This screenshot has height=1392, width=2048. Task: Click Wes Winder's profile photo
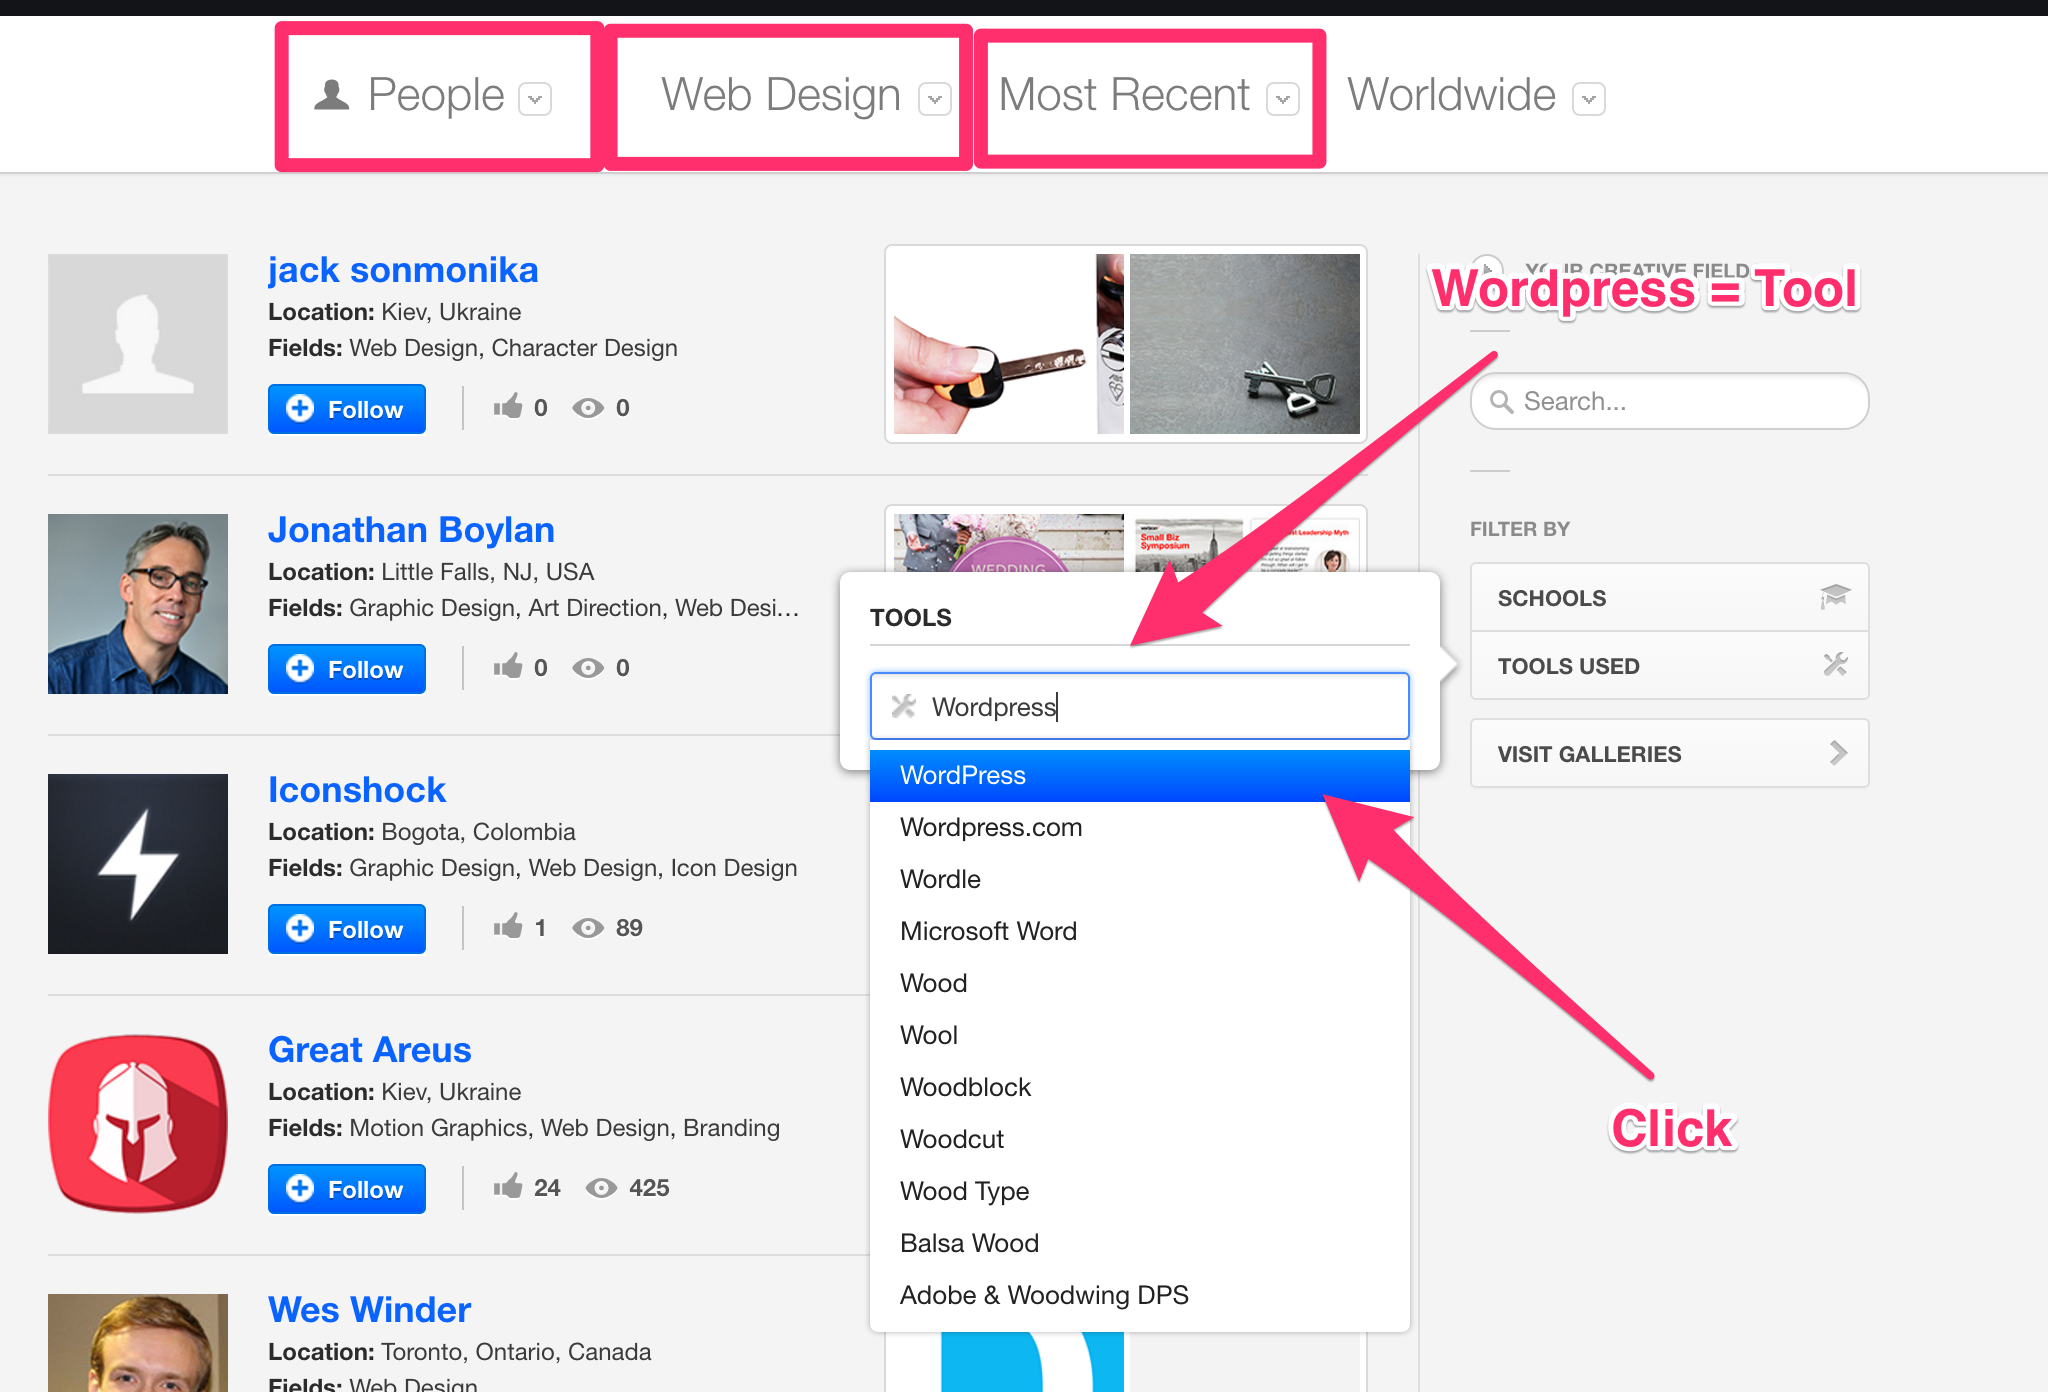[x=138, y=1343]
